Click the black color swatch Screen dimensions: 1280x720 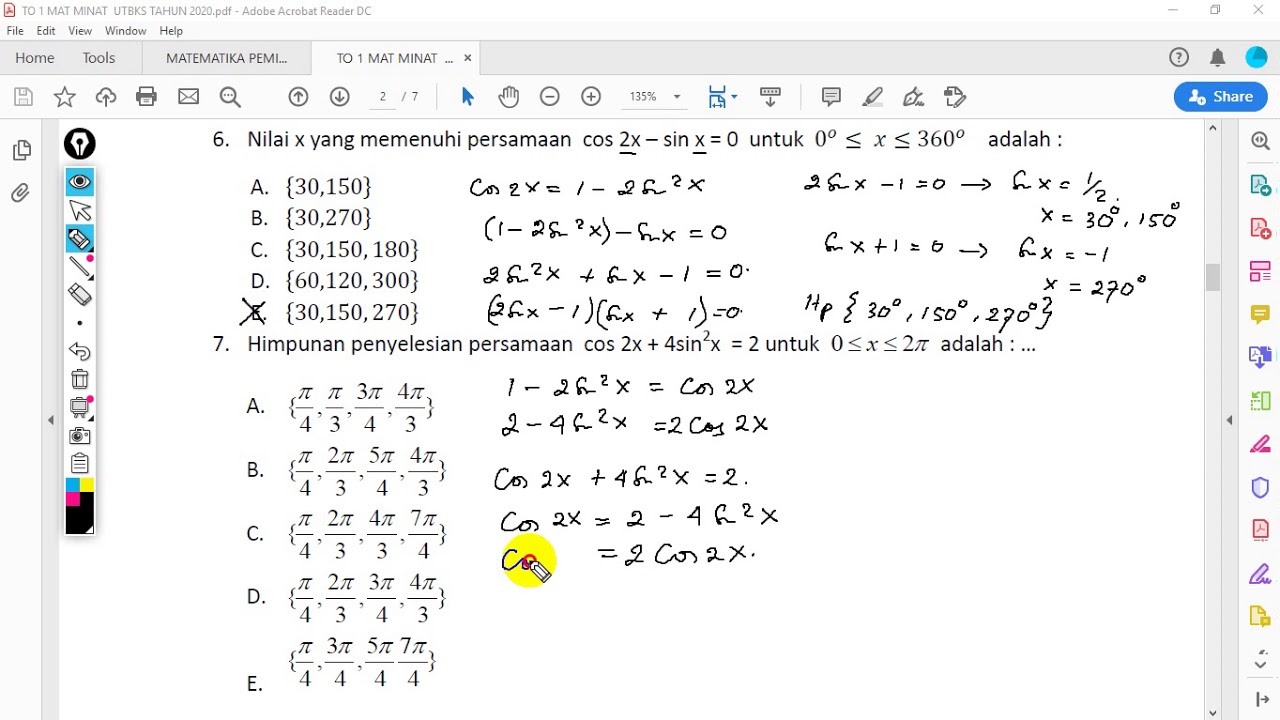[80, 520]
